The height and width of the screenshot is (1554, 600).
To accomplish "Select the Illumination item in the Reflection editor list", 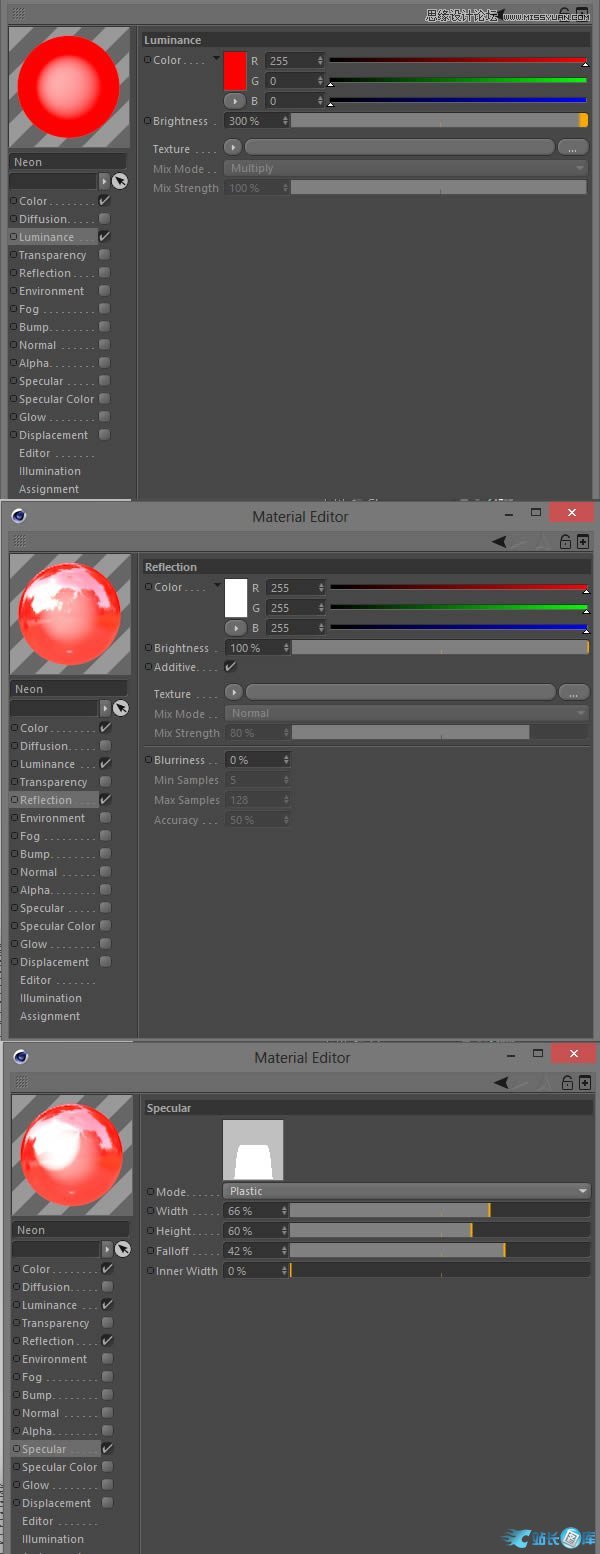I will [x=50, y=998].
